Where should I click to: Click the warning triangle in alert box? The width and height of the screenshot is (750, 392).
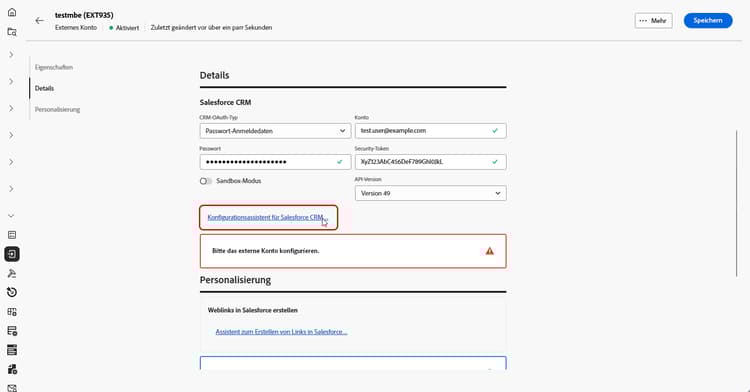[489, 251]
